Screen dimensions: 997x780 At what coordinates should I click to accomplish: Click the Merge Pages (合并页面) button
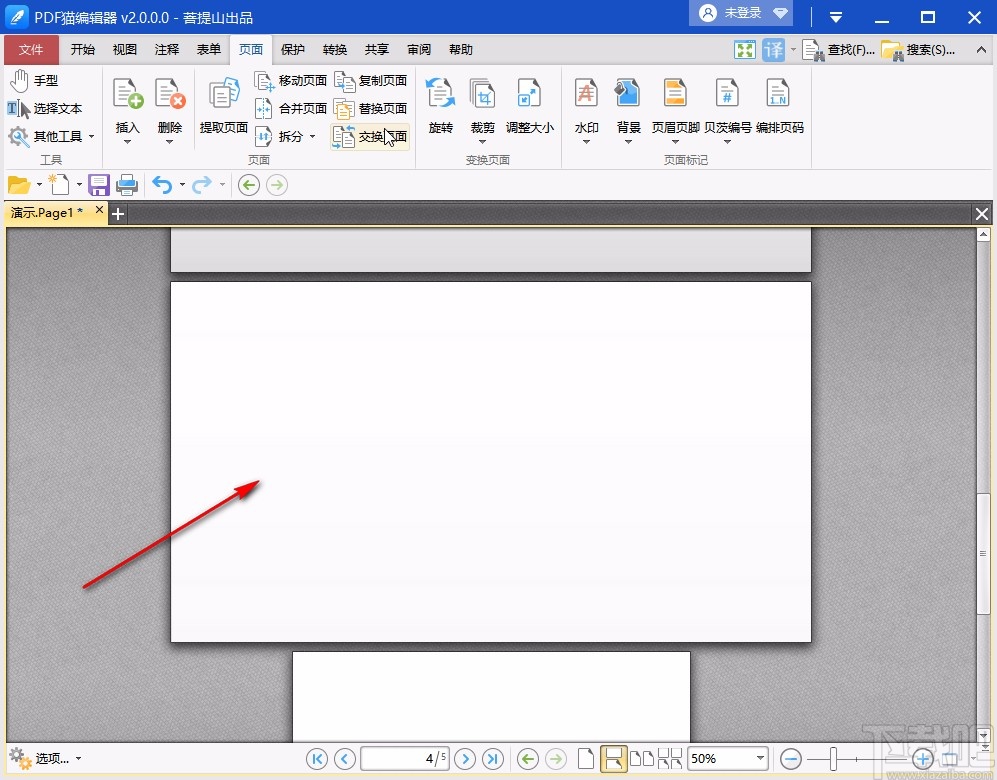point(291,109)
